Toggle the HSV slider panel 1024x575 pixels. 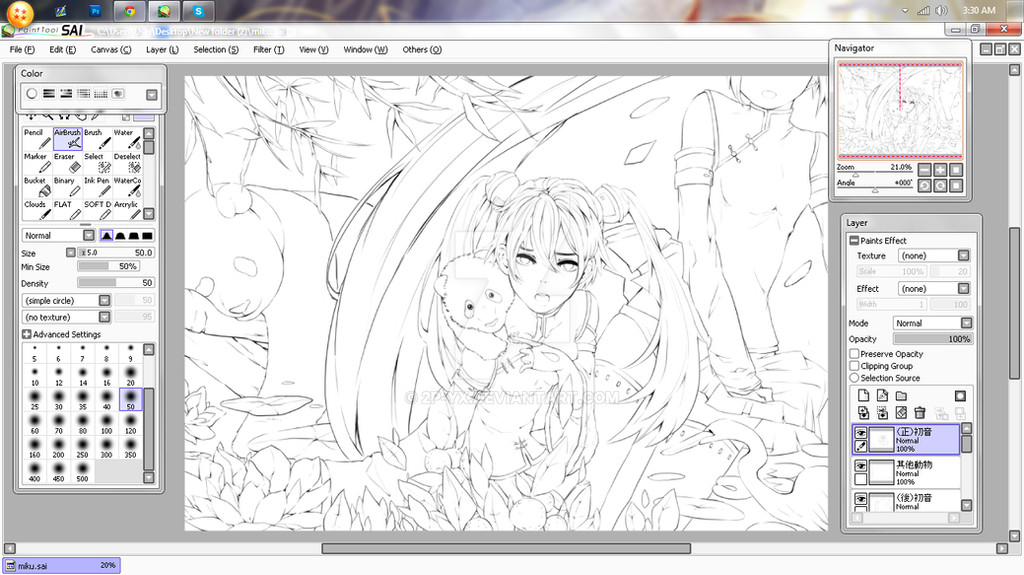66,94
